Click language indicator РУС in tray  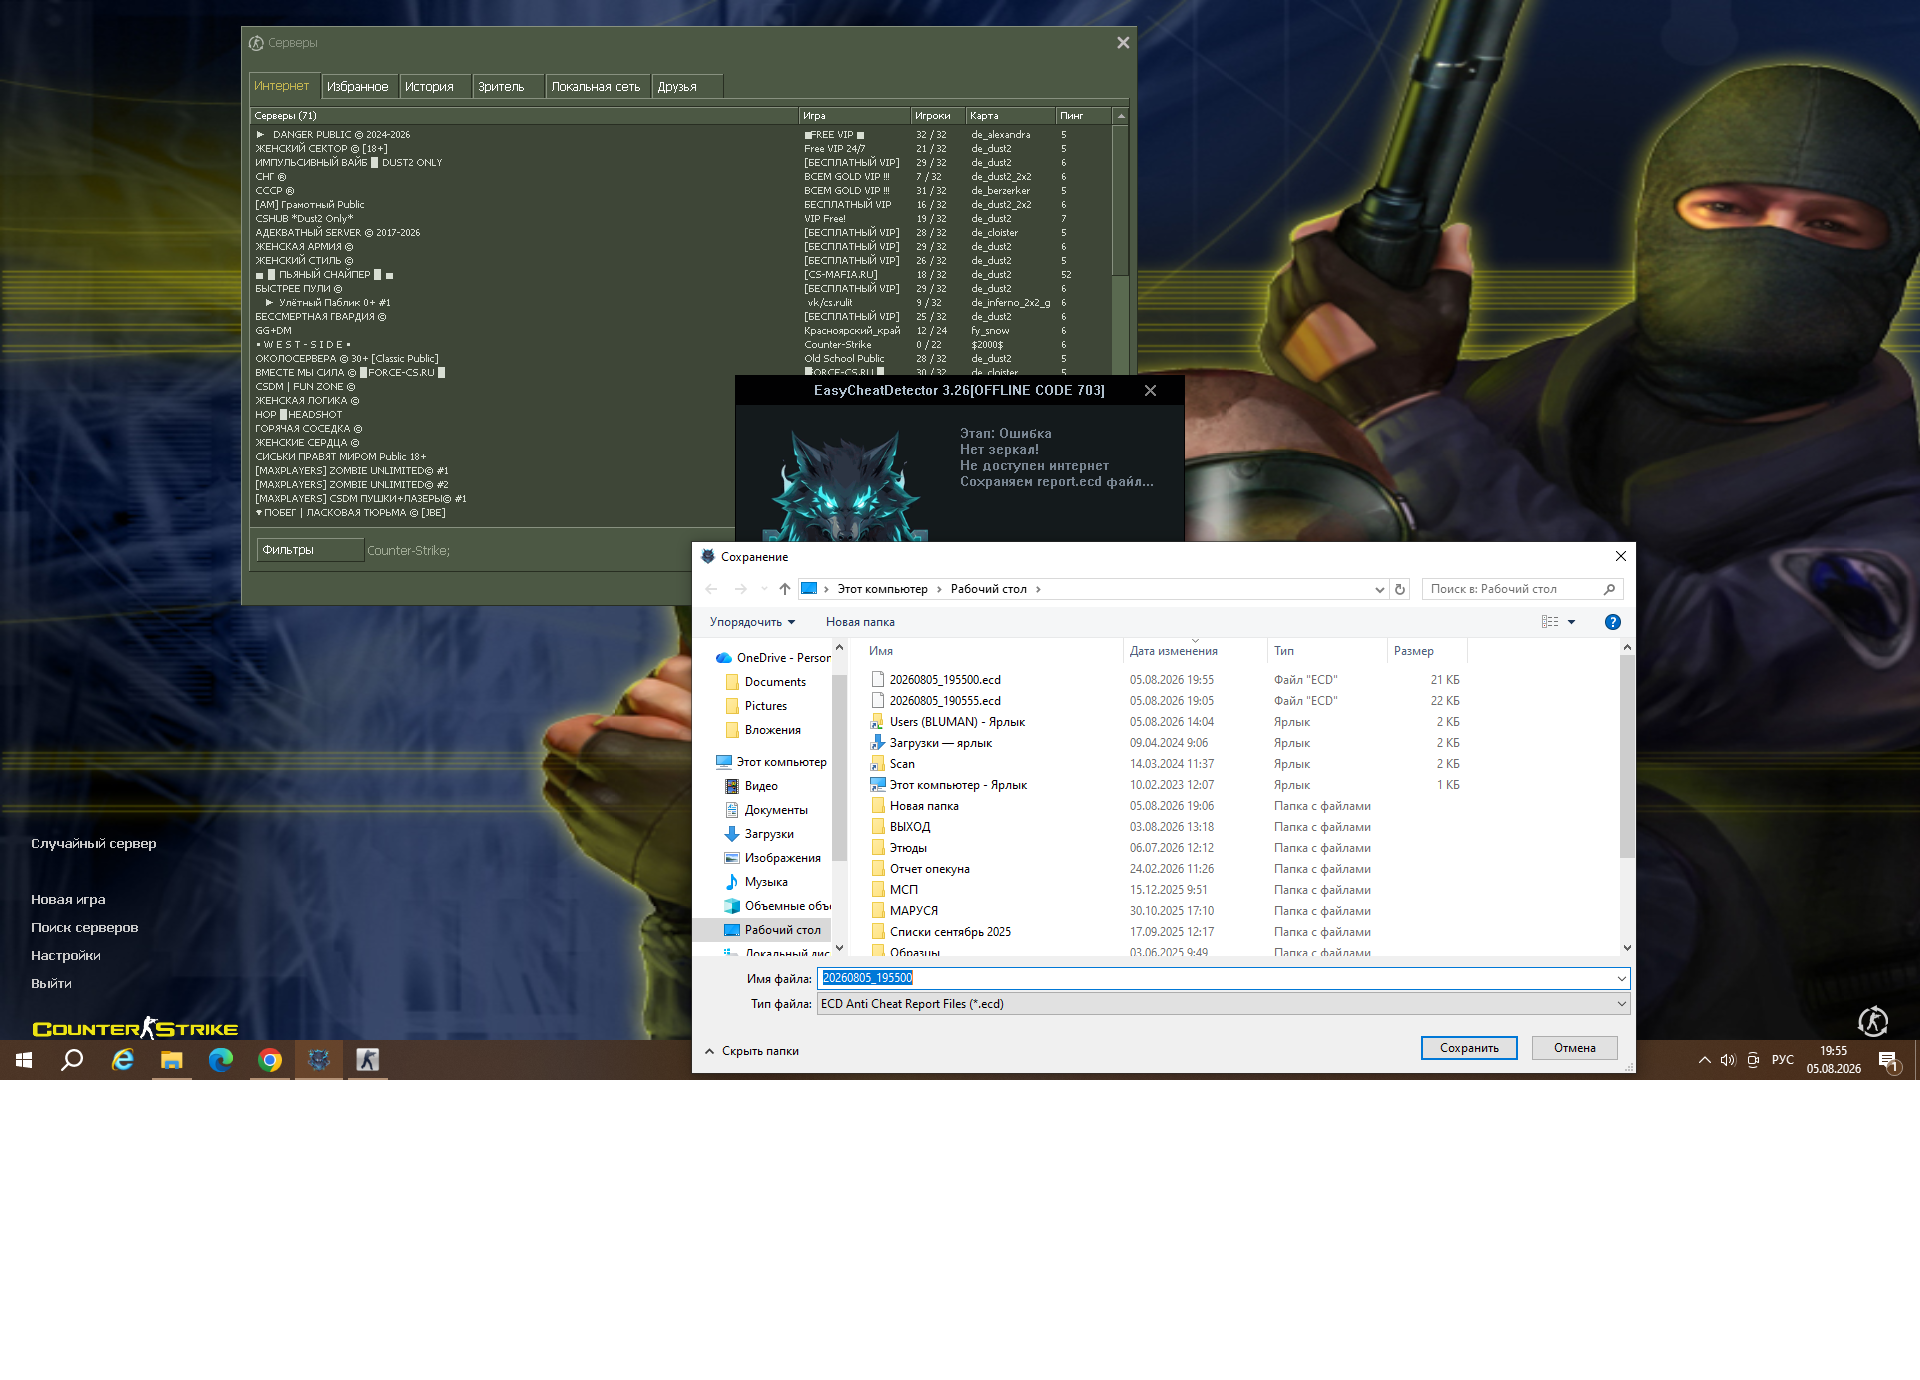tap(1783, 1060)
